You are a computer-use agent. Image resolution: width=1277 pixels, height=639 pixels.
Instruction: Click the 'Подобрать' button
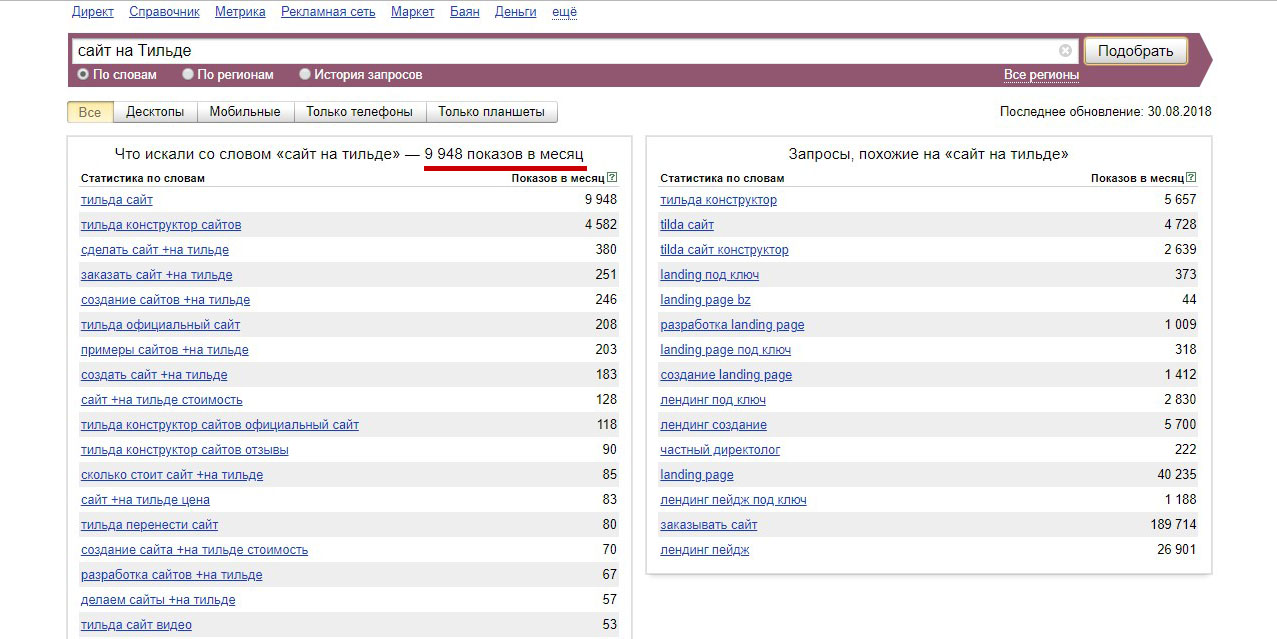(1135, 51)
